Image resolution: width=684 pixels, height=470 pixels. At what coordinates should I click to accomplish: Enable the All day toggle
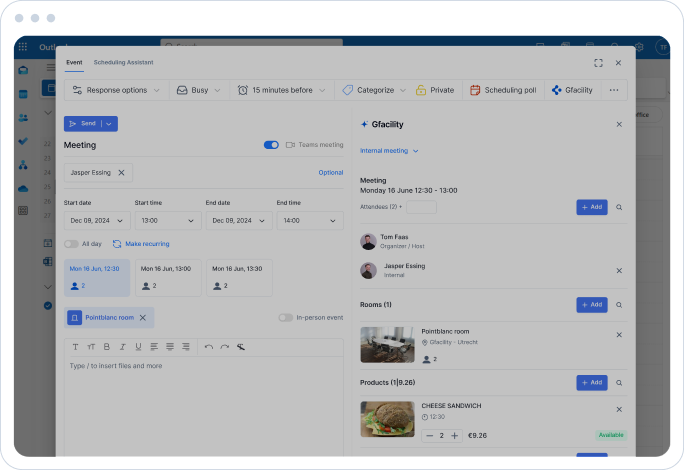pos(71,244)
